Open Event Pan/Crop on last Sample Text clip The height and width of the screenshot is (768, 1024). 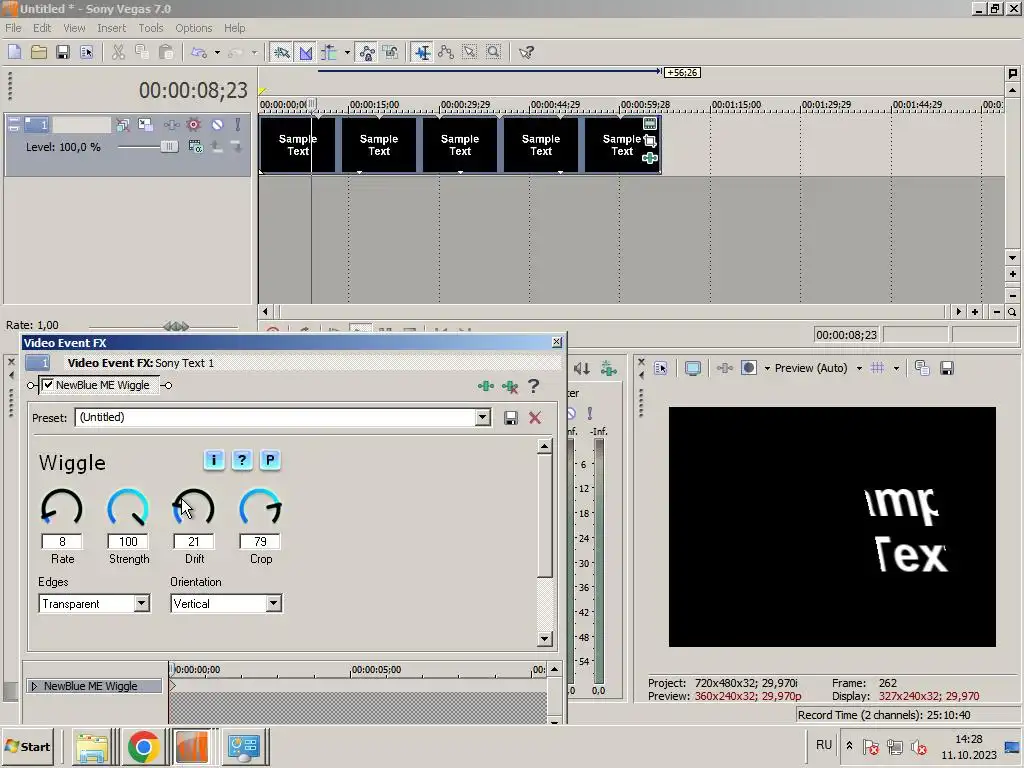click(x=650, y=140)
